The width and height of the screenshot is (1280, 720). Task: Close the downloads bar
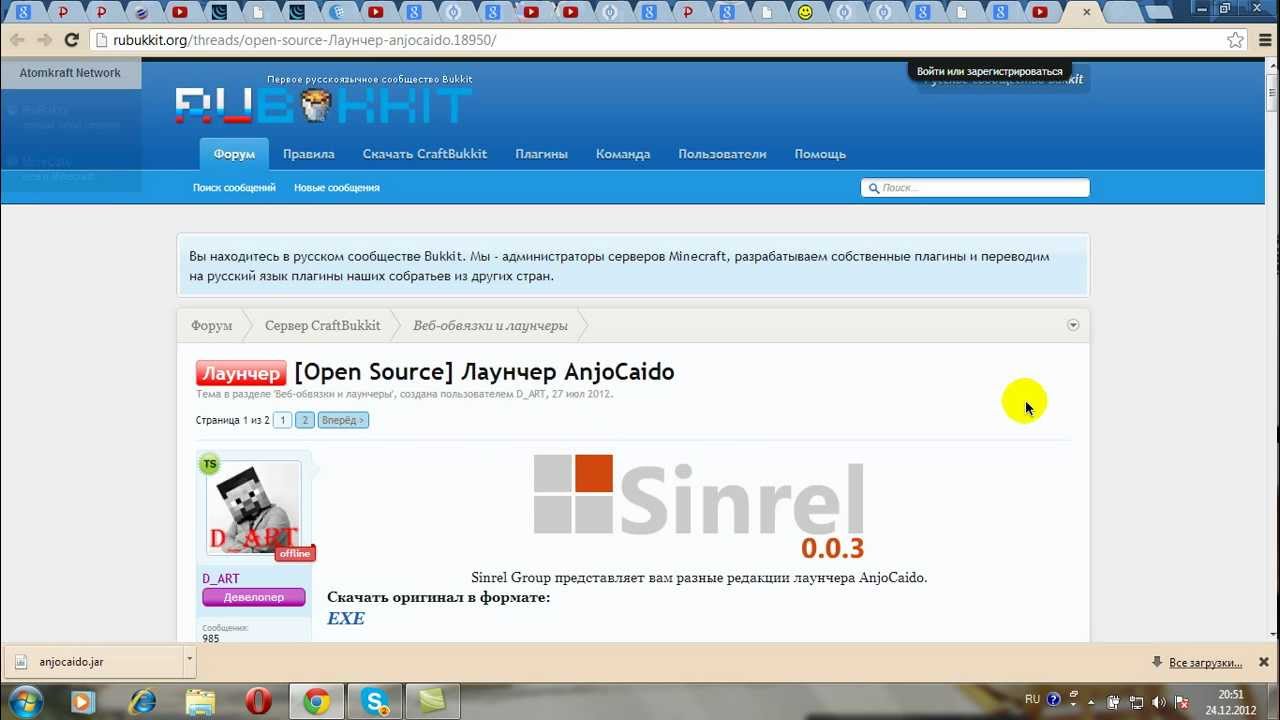[1264, 662]
